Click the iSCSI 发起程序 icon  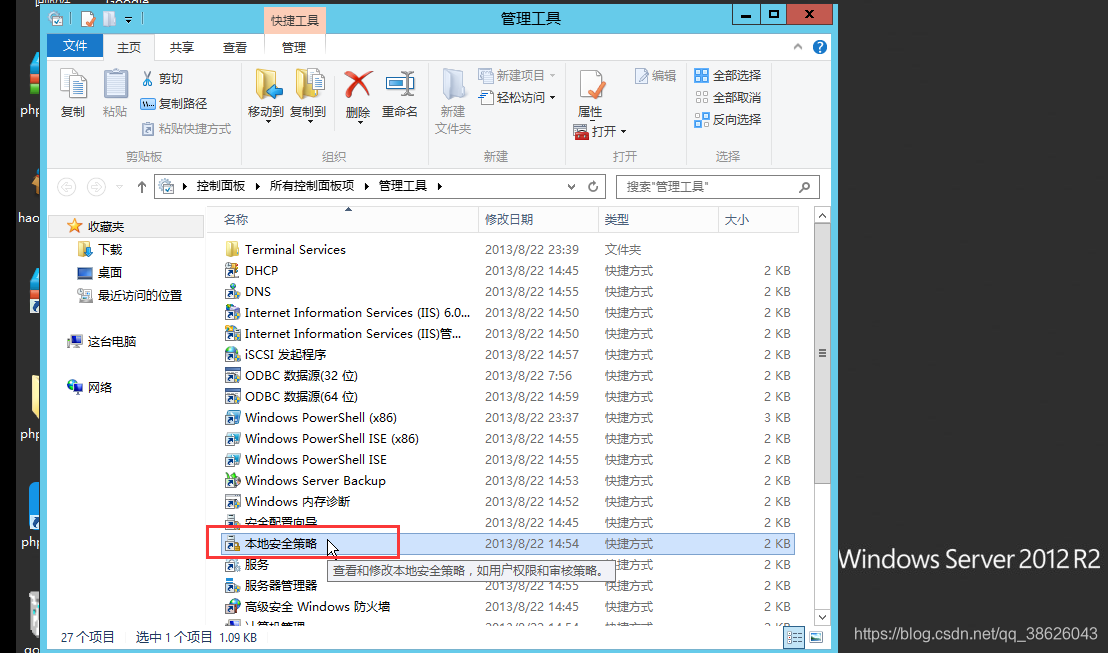point(232,355)
